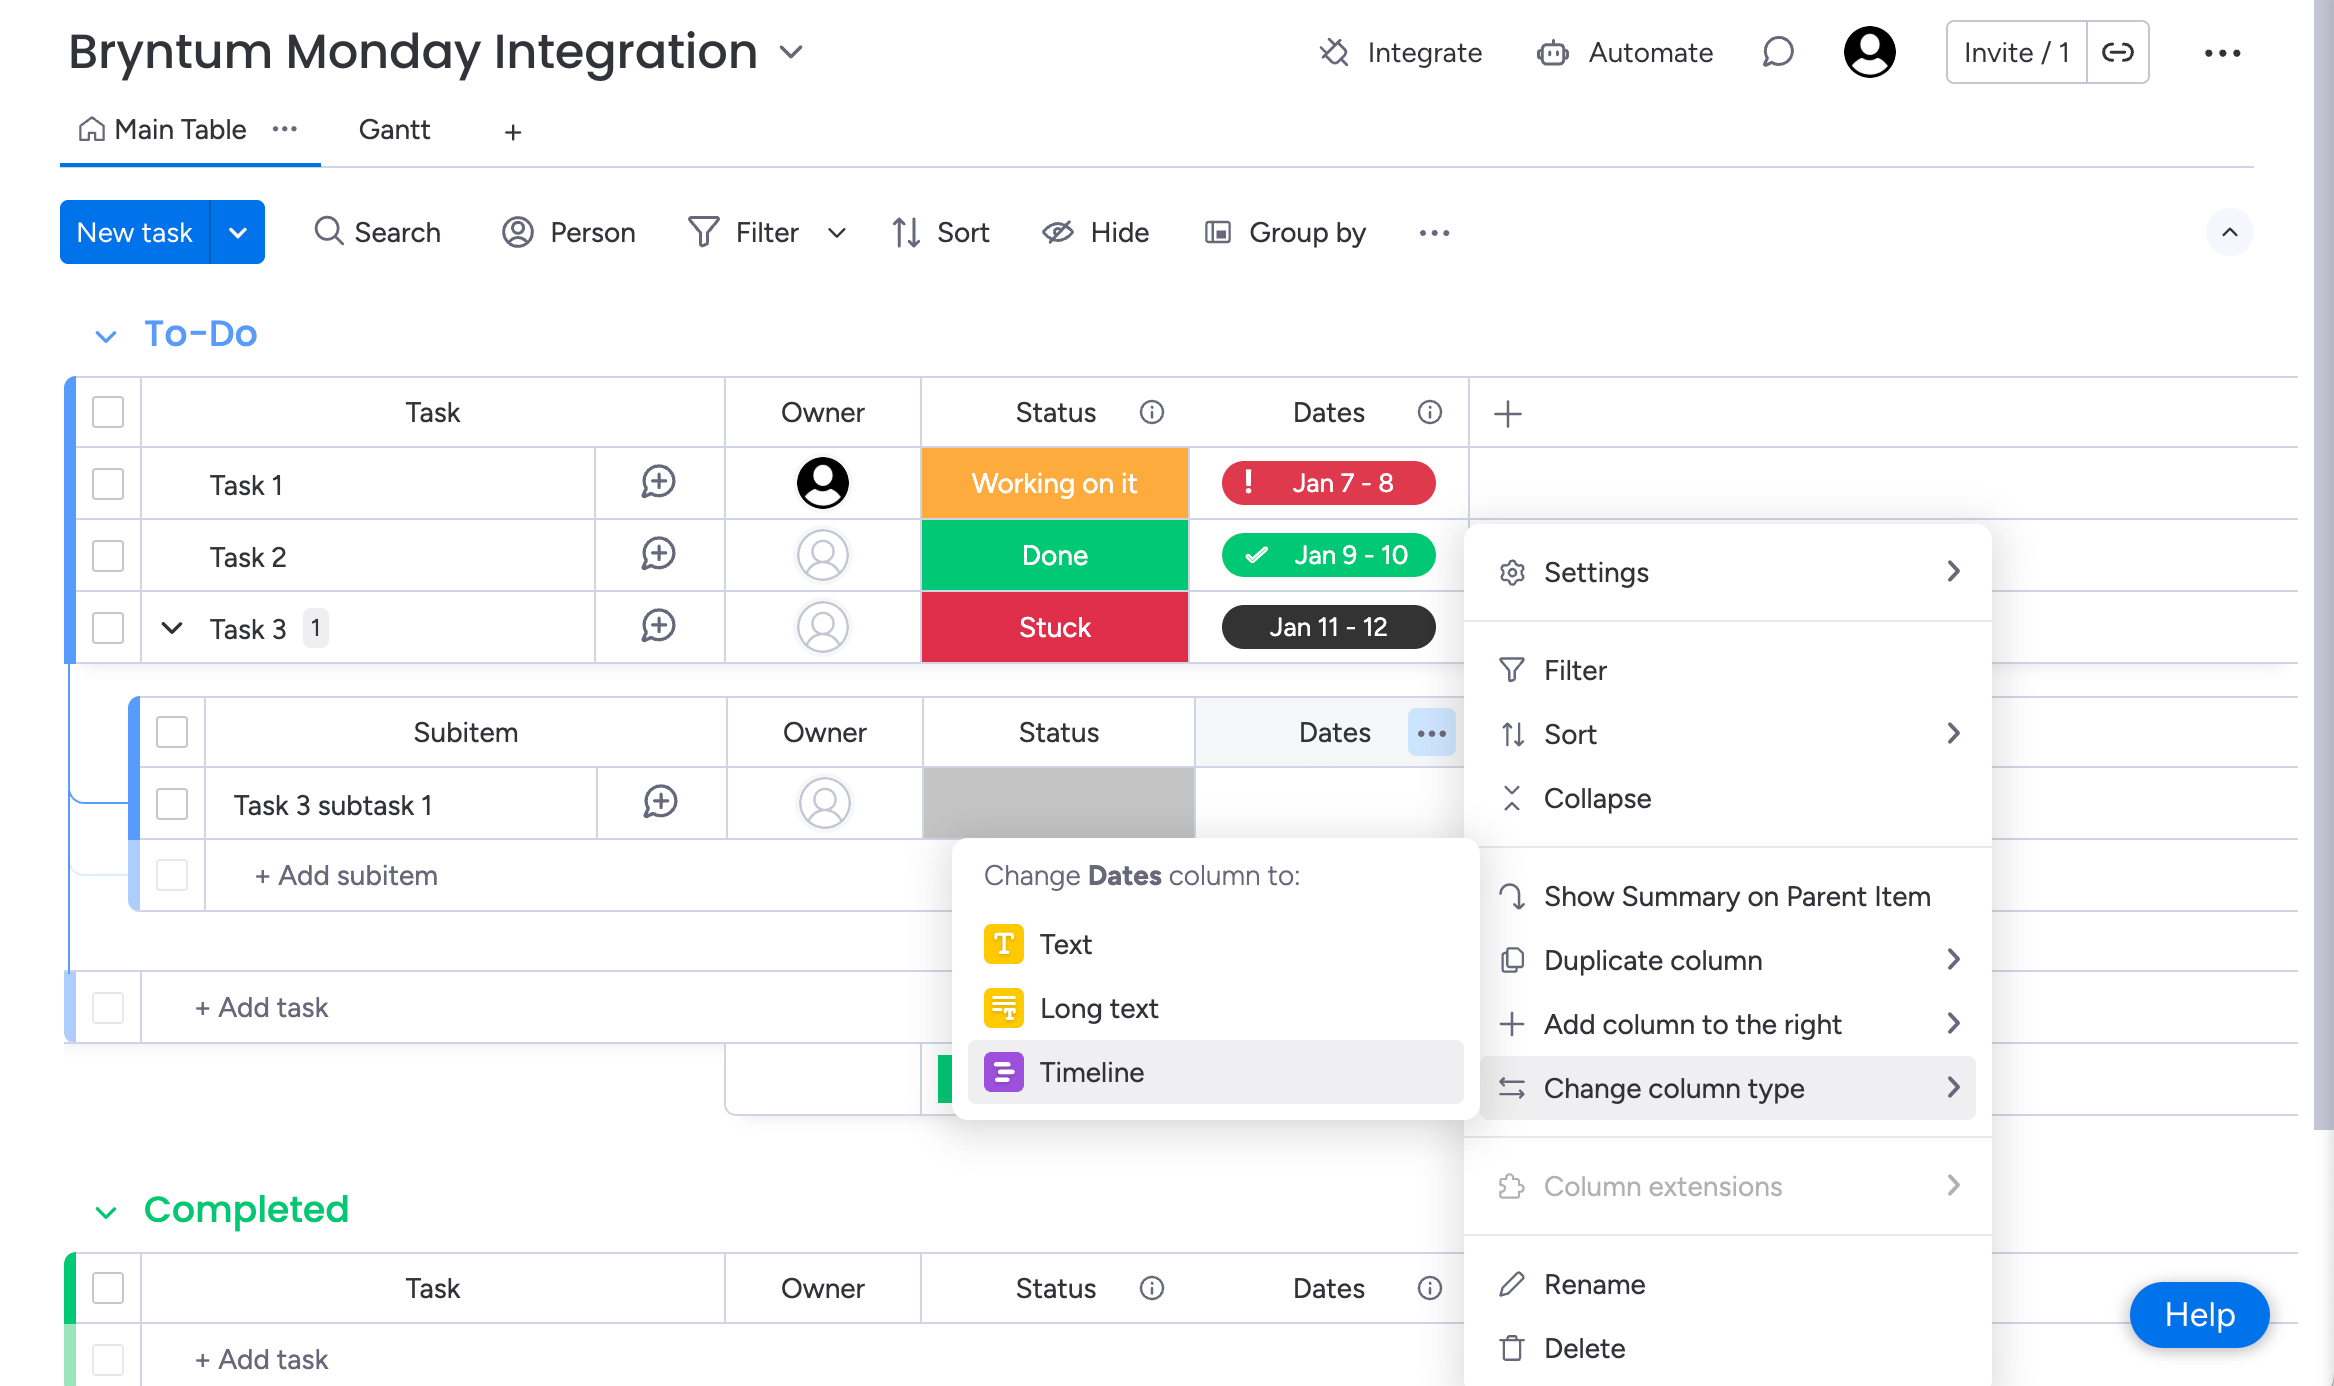Change Dates column to Long text
This screenshot has height=1386, width=2334.
point(1215,1008)
